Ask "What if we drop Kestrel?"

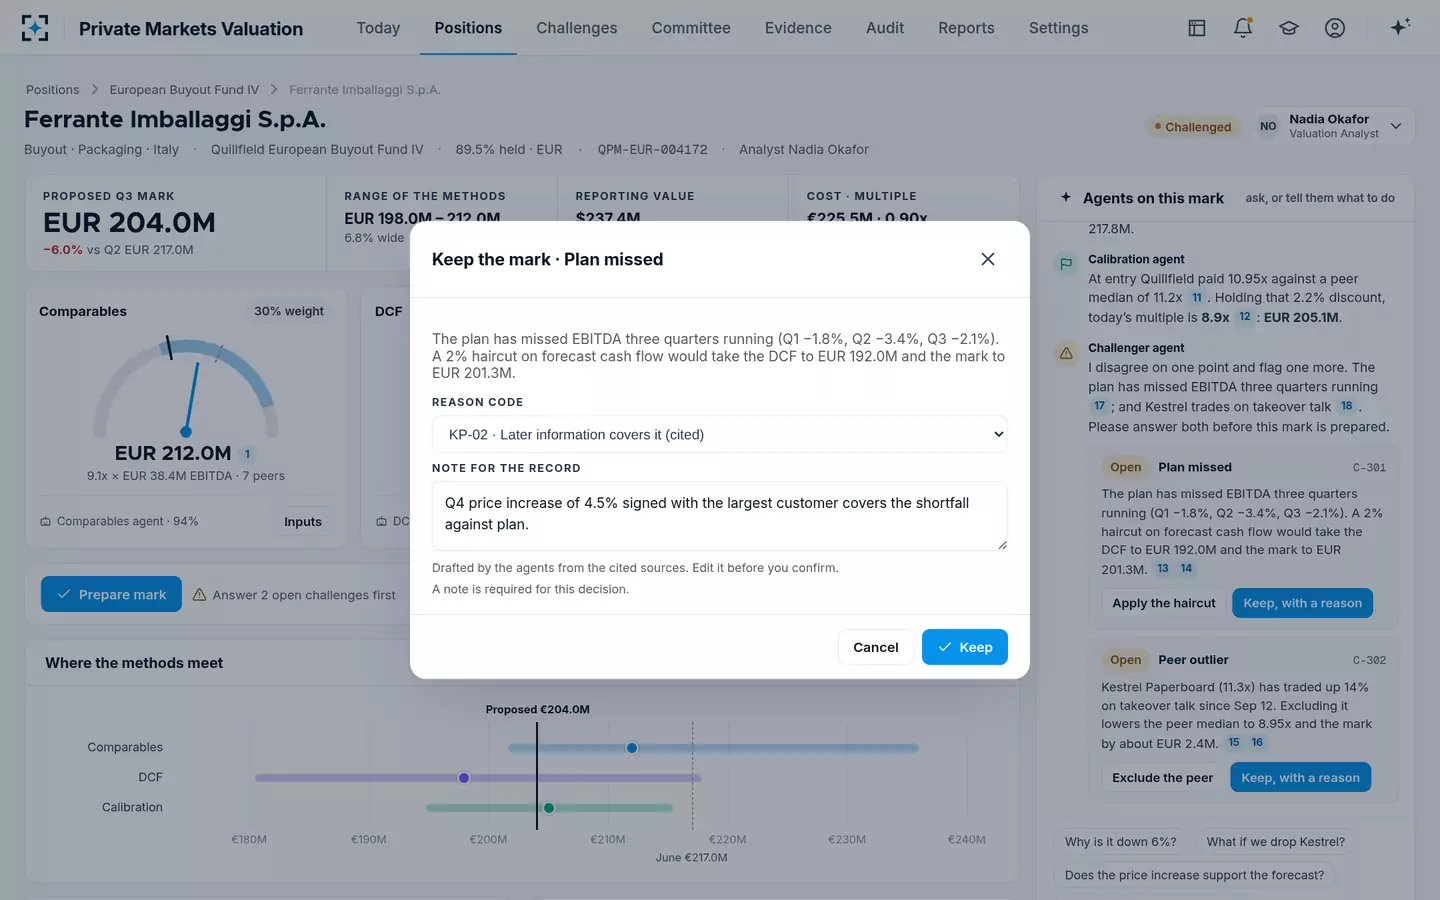click(1276, 842)
